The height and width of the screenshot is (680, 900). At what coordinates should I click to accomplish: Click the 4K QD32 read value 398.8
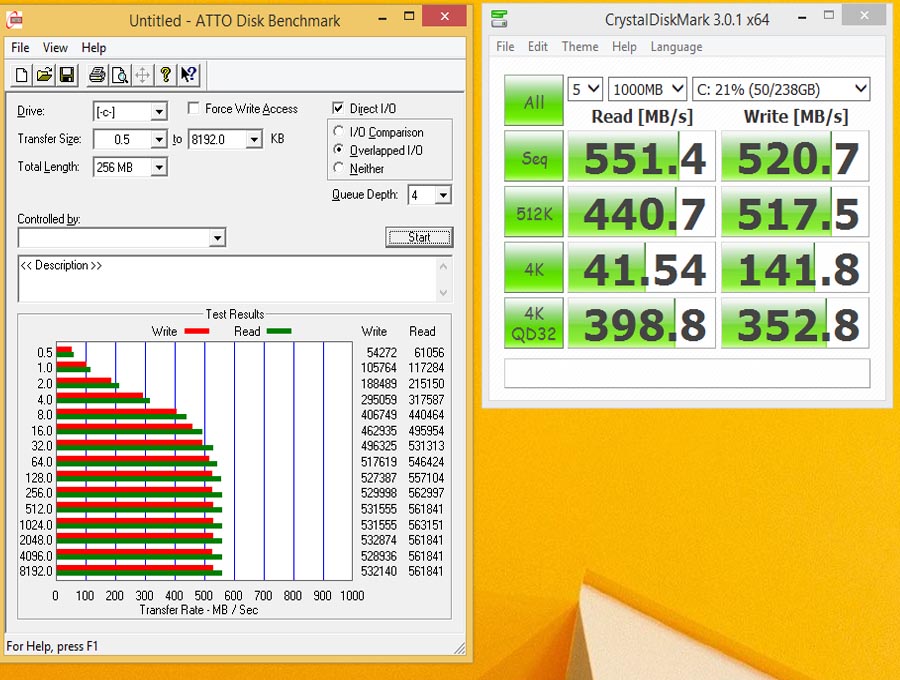642,323
